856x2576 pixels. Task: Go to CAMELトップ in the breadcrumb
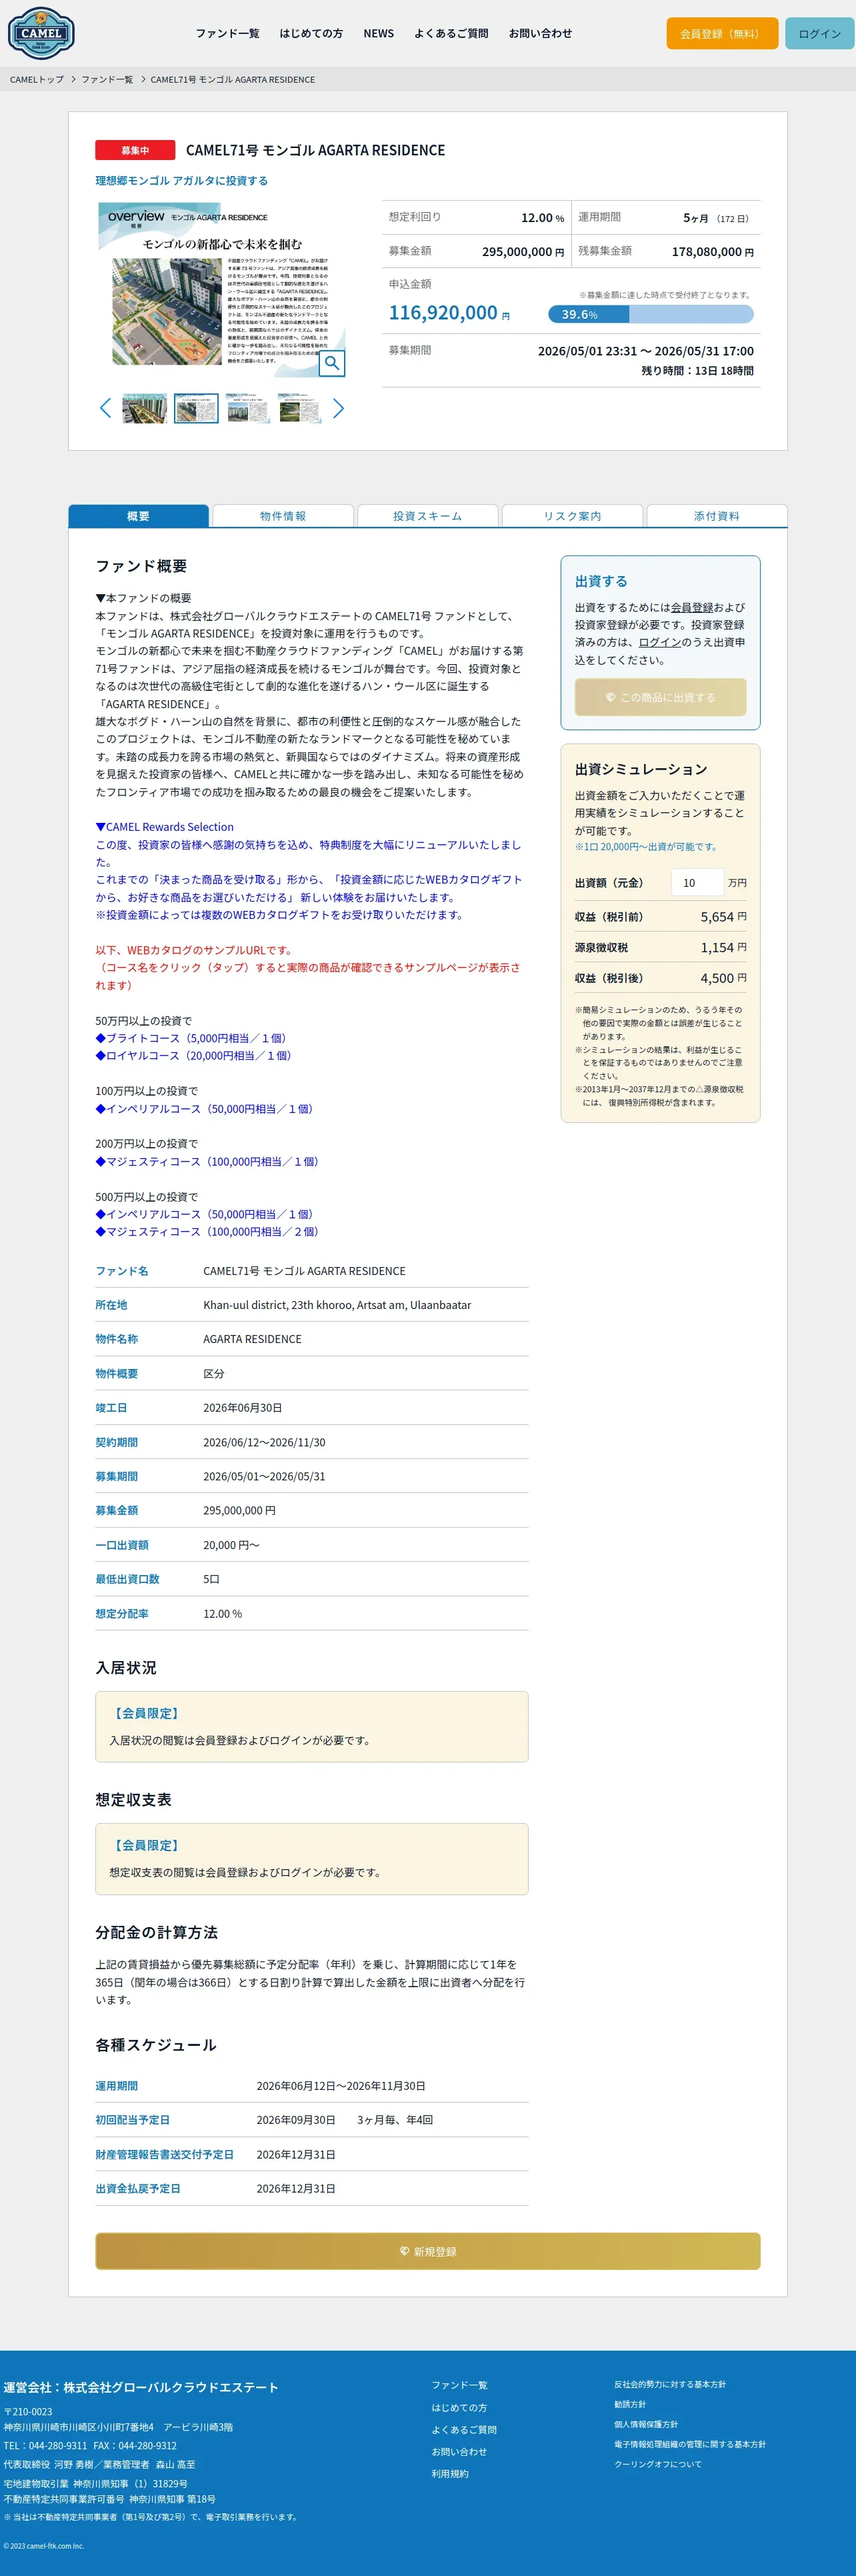37,79
